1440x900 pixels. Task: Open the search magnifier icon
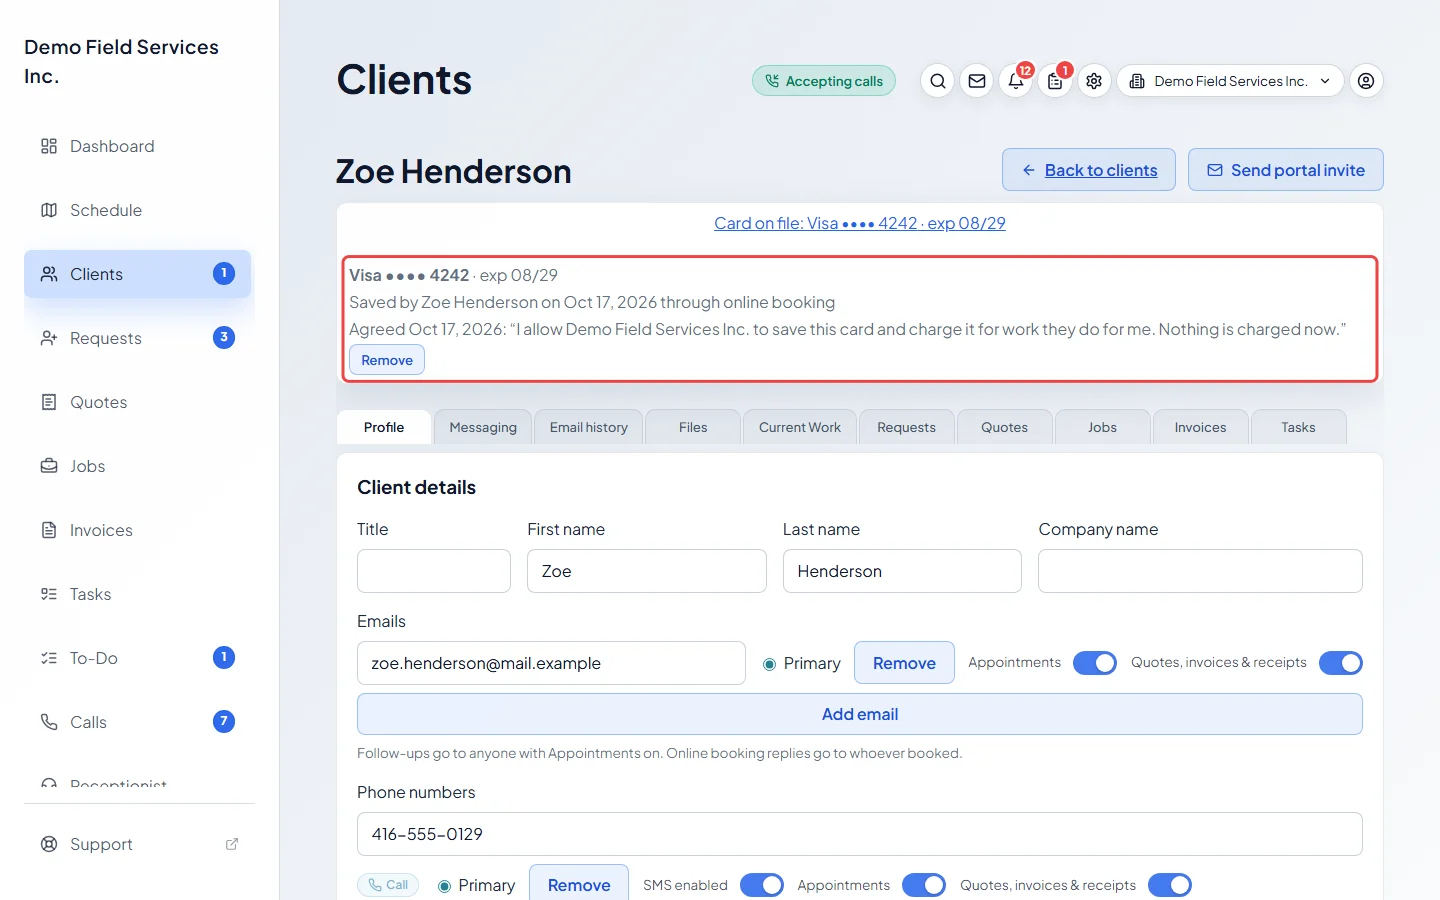click(x=937, y=81)
